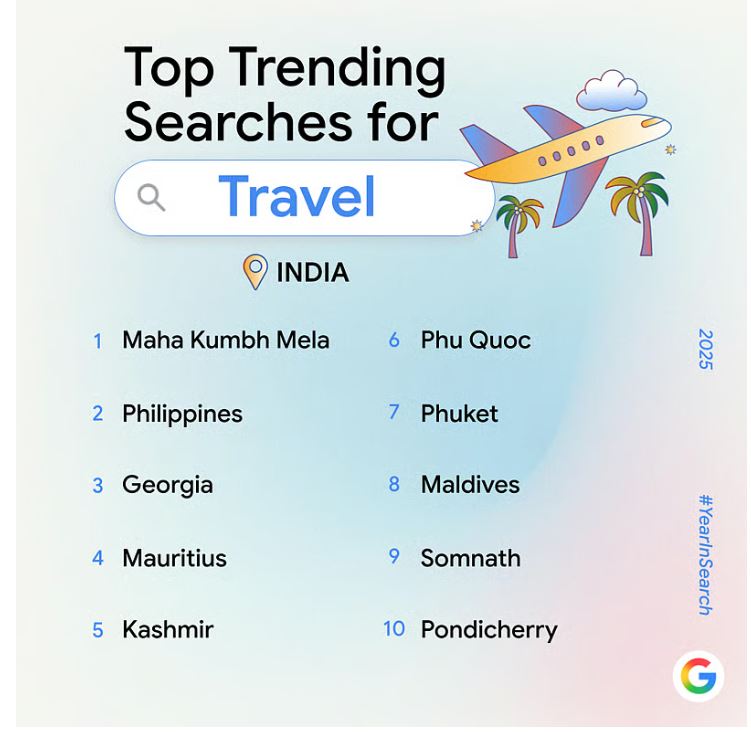Select Maha Kumbh Mela in the list

pos(225,340)
